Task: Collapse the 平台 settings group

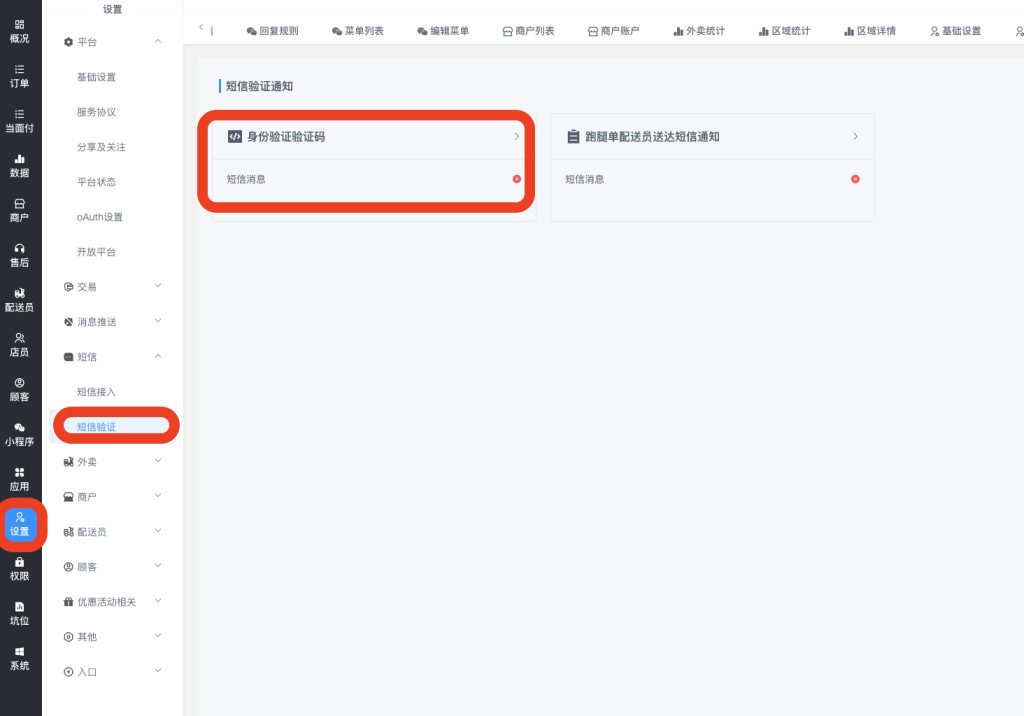Action: 158,41
